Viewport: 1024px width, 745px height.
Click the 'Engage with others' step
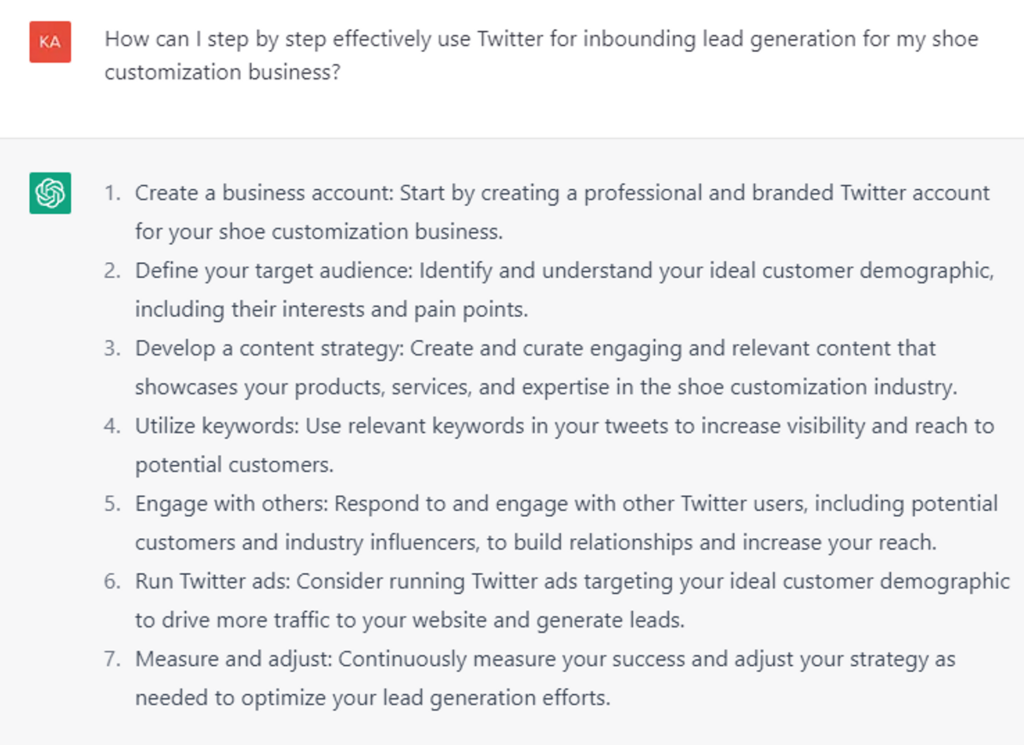tap(231, 504)
